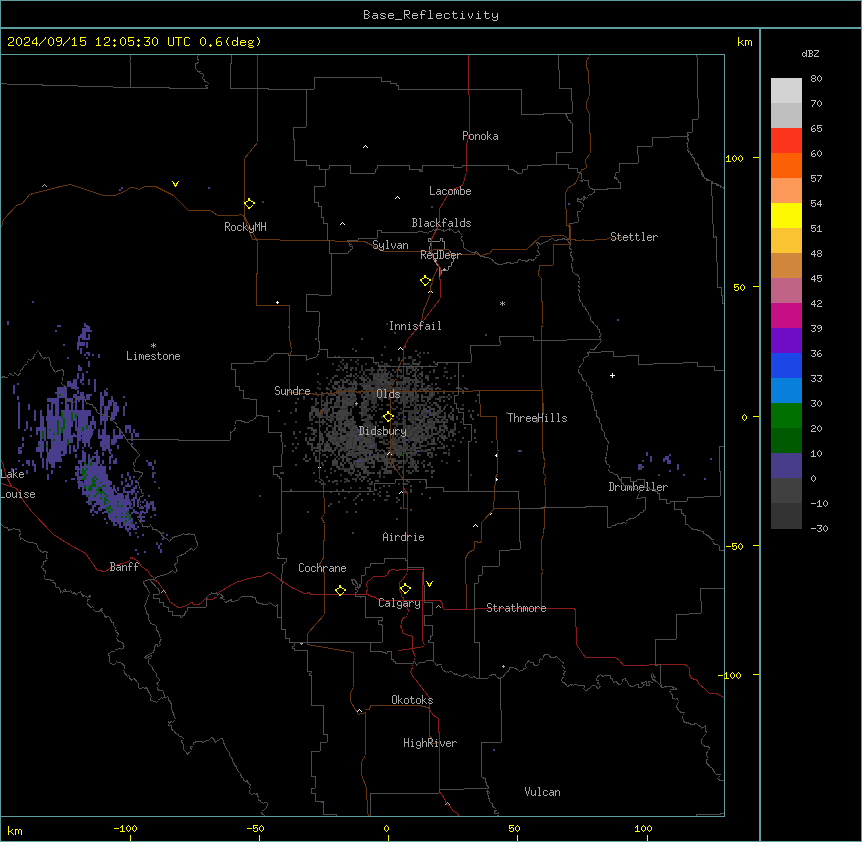Click the purple 36-39 dBZ legend swatch

(786, 341)
